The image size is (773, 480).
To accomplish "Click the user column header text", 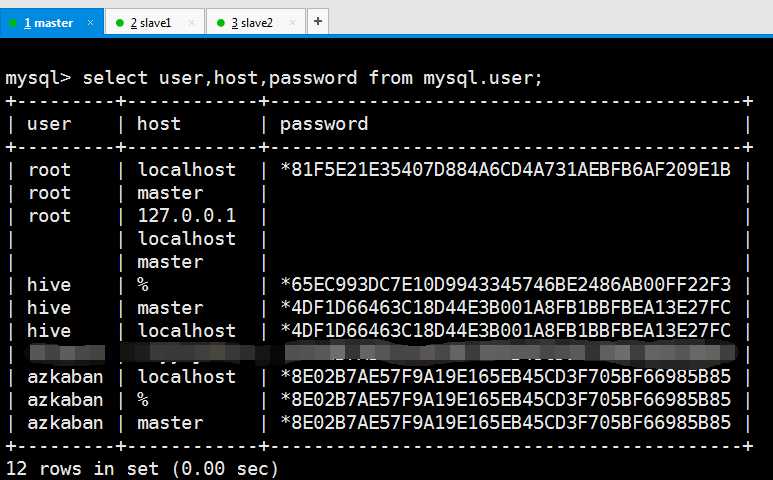I will click(x=49, y=124).
